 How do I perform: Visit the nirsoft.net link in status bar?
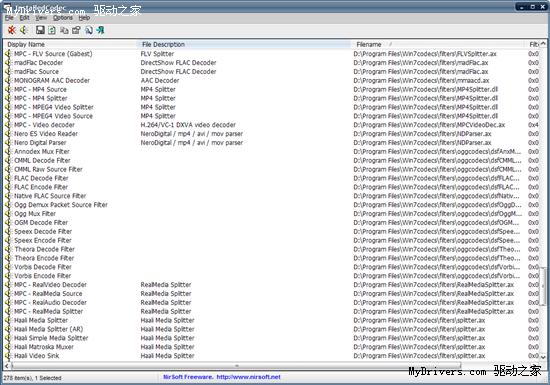tap(248, 377)
